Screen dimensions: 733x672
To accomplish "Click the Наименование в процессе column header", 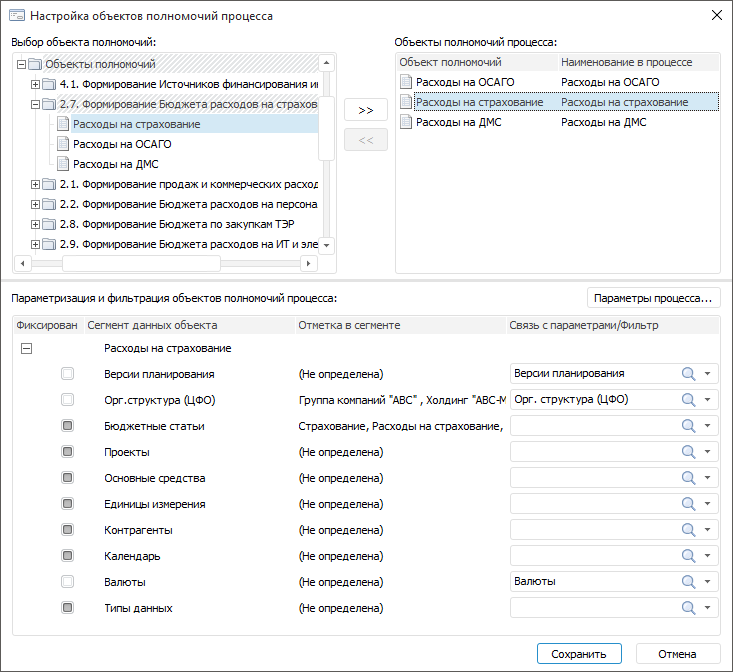I will [x=626, y=62].
